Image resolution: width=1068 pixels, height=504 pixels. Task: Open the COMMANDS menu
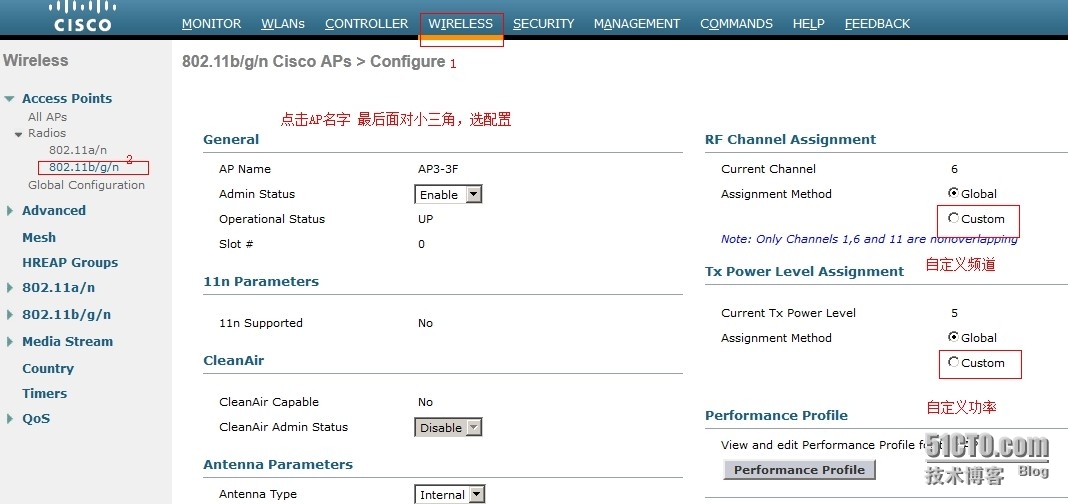736,24
